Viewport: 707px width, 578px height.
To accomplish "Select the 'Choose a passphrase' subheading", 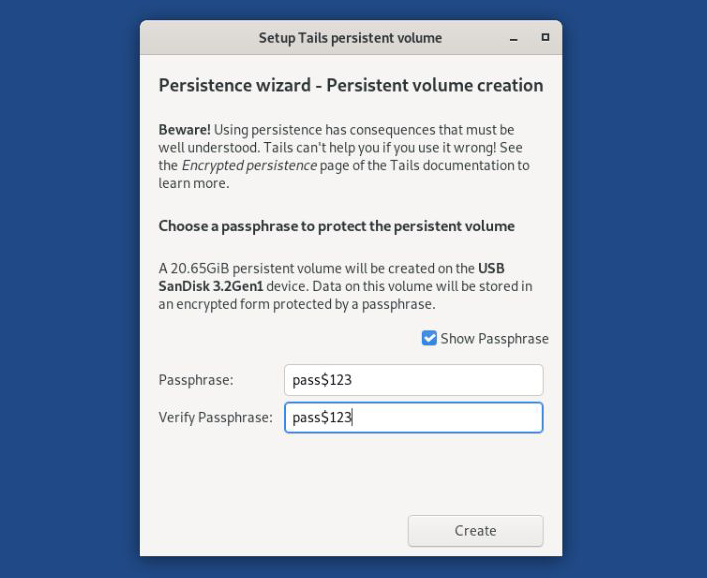I will pyautogui.click(x=336, y=226).
